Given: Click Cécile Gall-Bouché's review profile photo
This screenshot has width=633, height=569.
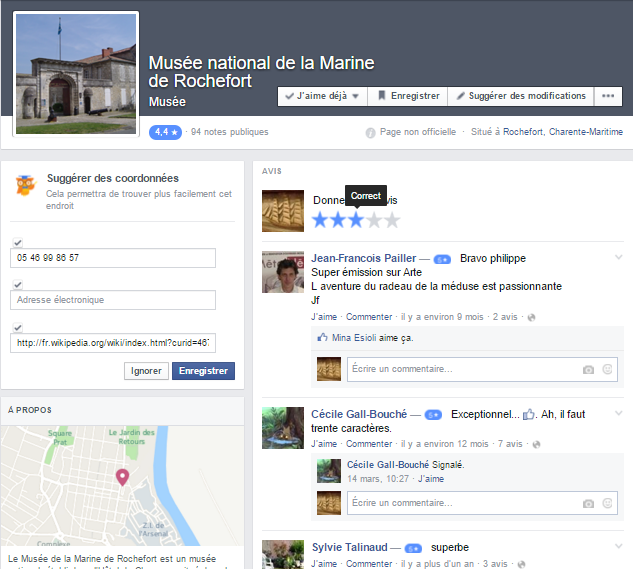Looking at the screenshot, I should click(283, 428).
